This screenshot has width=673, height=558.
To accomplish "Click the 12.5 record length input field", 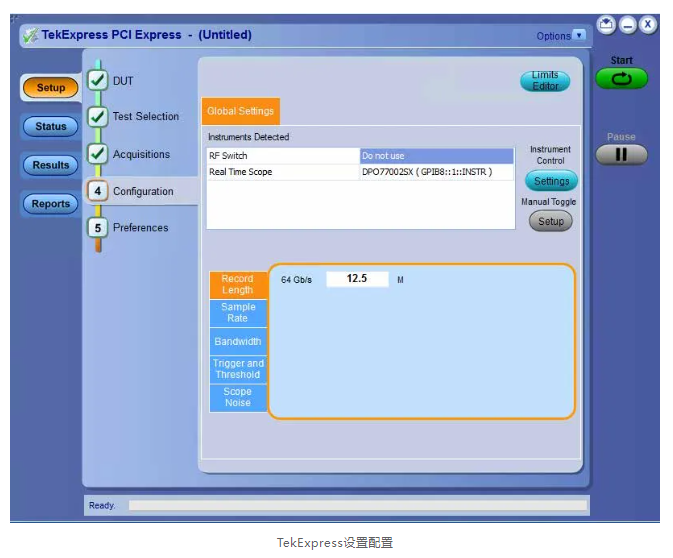I will pos(357,279).
